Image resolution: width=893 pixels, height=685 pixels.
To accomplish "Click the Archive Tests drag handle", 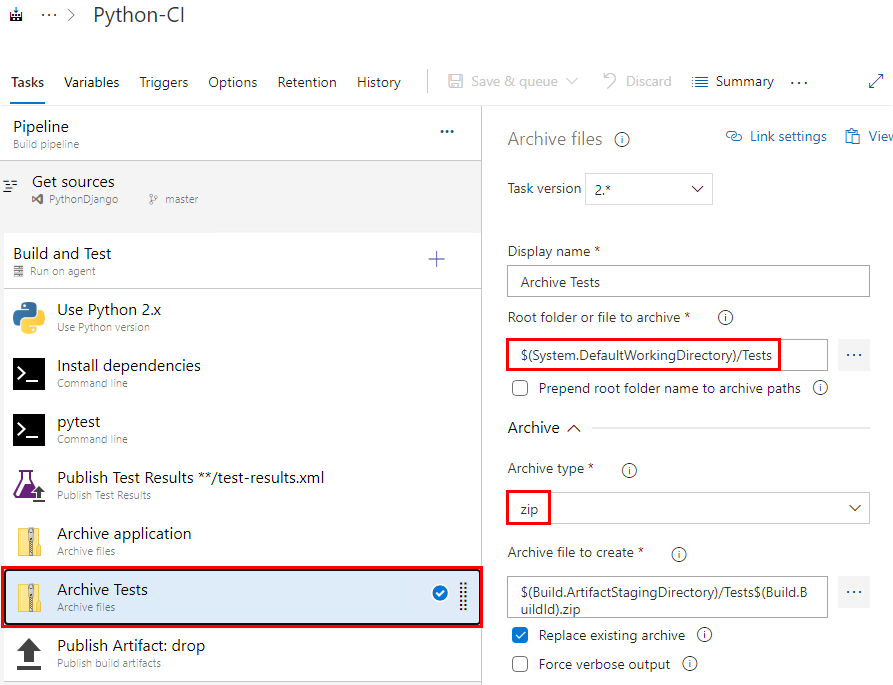I will pyautogui.click(x=463, y=596).
